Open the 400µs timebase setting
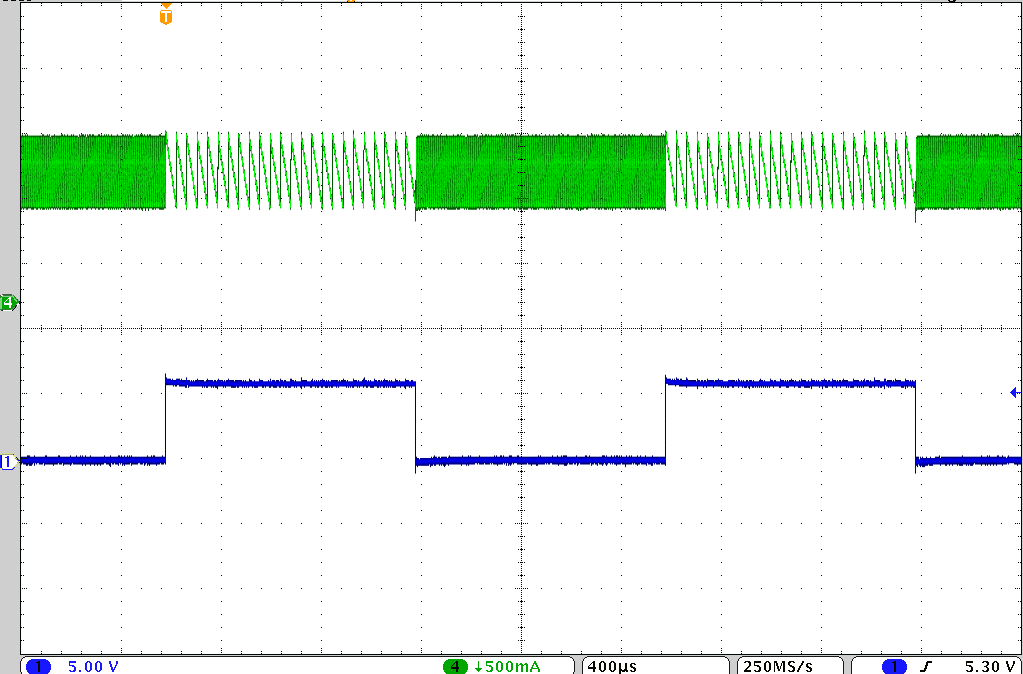Viewport: 1023px width, 674px height. point(614,665)
